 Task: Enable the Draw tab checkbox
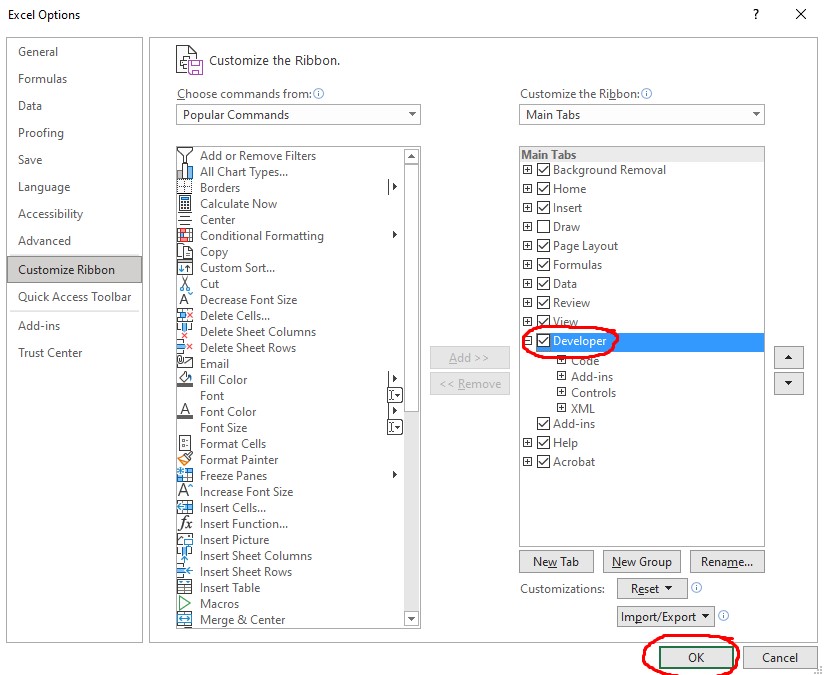pos(543,227)
